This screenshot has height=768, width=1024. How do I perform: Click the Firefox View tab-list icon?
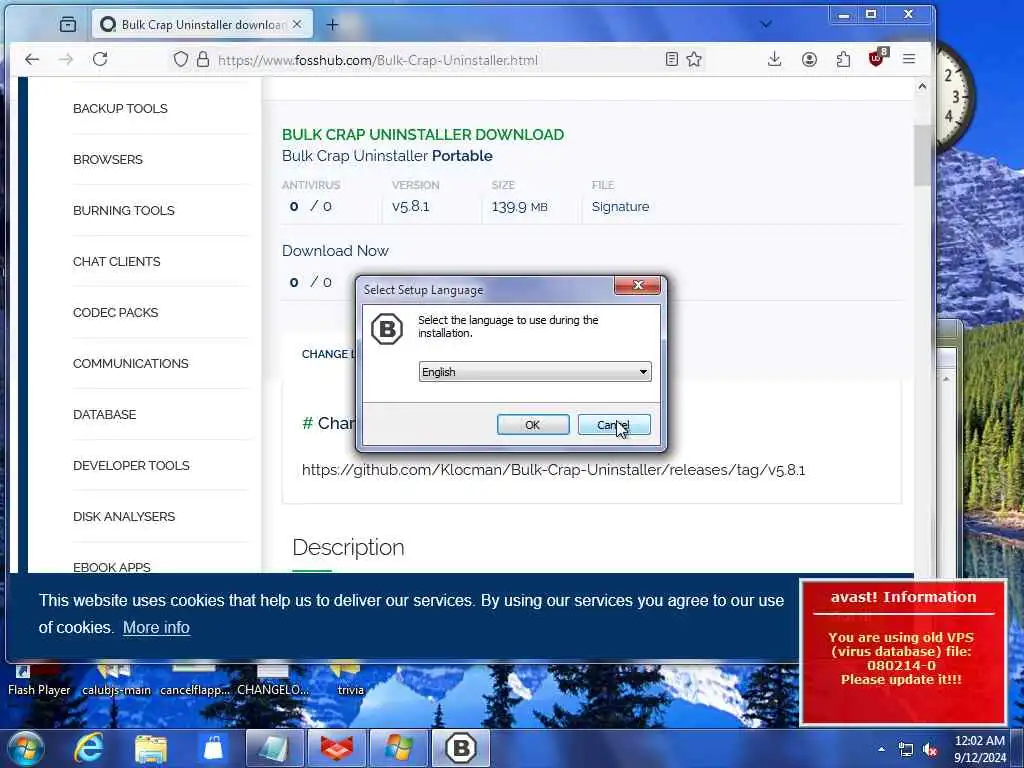coord(68,25)
